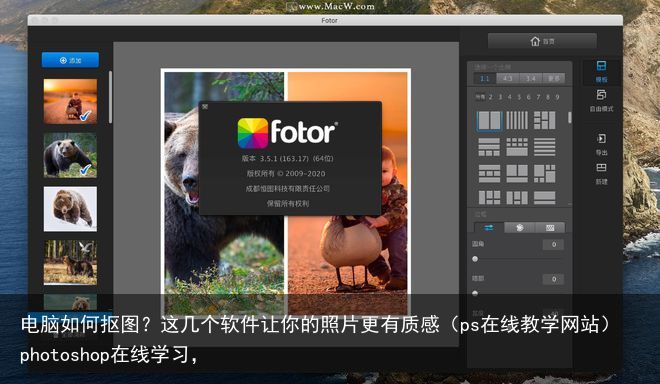
Task: Filter templates for 3 photos
Action: coord(500,97)
